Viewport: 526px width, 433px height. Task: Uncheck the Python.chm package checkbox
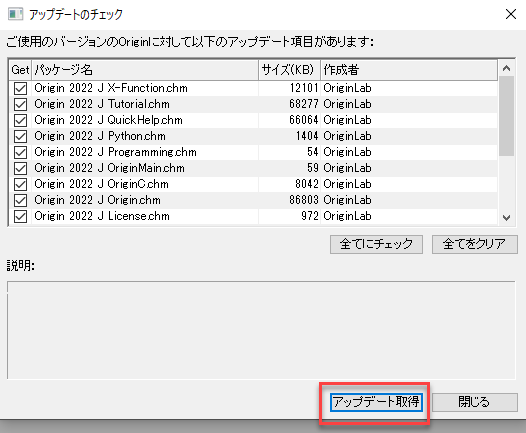click(20, 137)
